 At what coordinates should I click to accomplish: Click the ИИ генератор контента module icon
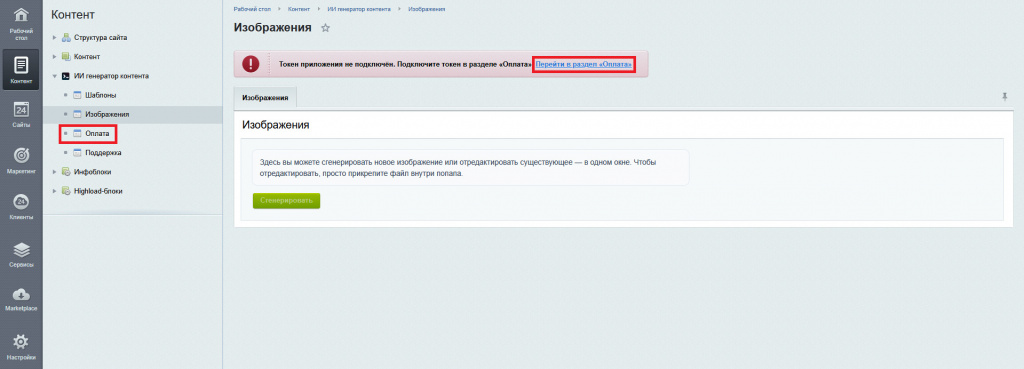[x=65, y=76]
